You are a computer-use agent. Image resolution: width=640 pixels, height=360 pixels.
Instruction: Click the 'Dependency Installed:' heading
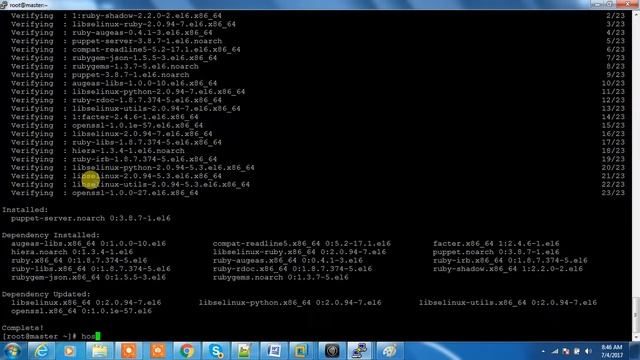pyautogui.click(x=51, y=235)
